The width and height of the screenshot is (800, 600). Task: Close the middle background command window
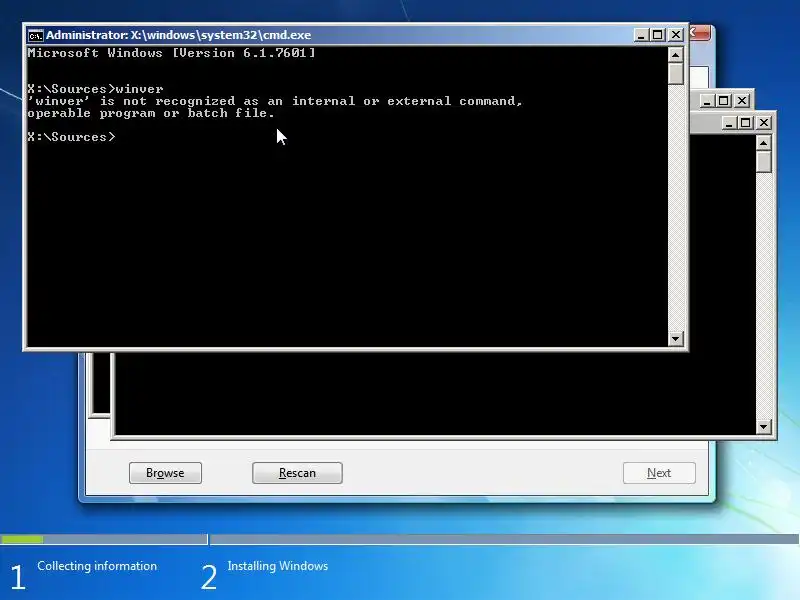pos(741,101)
